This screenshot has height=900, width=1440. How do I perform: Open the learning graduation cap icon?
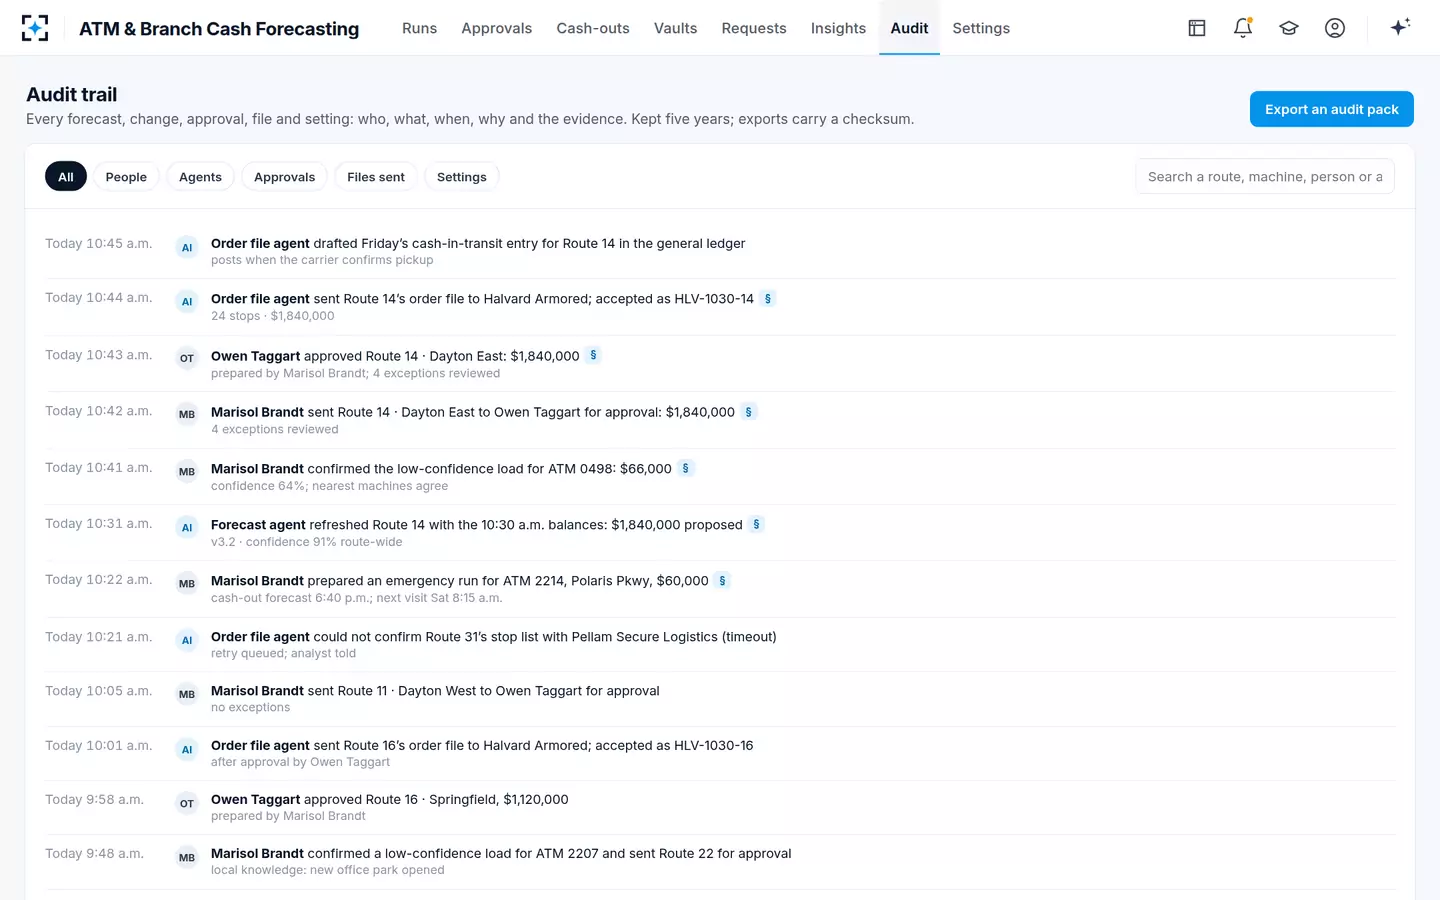pyautogui.click(x=1289, y=28)
